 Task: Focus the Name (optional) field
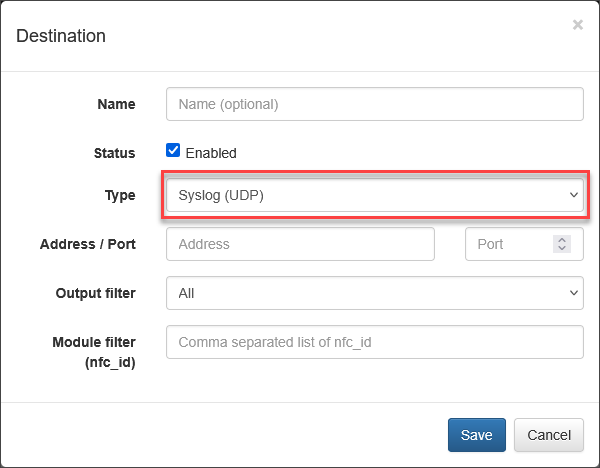coord(375,104)
